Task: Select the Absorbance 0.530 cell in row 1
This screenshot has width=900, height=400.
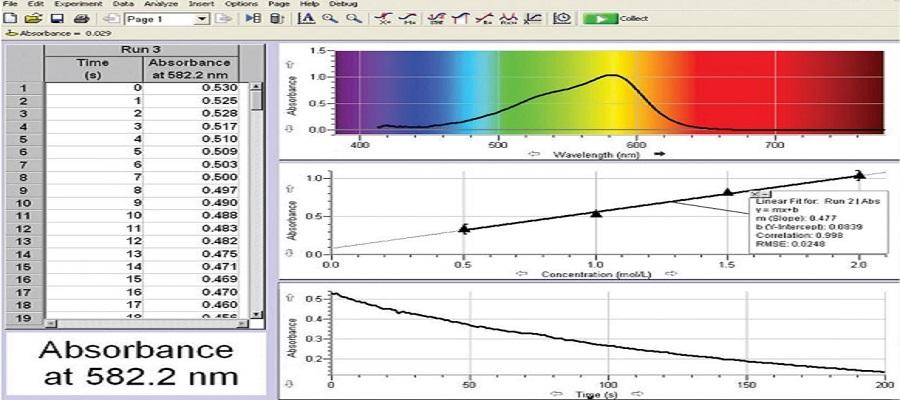Action: pyautogui.click(x=195, y=88)
